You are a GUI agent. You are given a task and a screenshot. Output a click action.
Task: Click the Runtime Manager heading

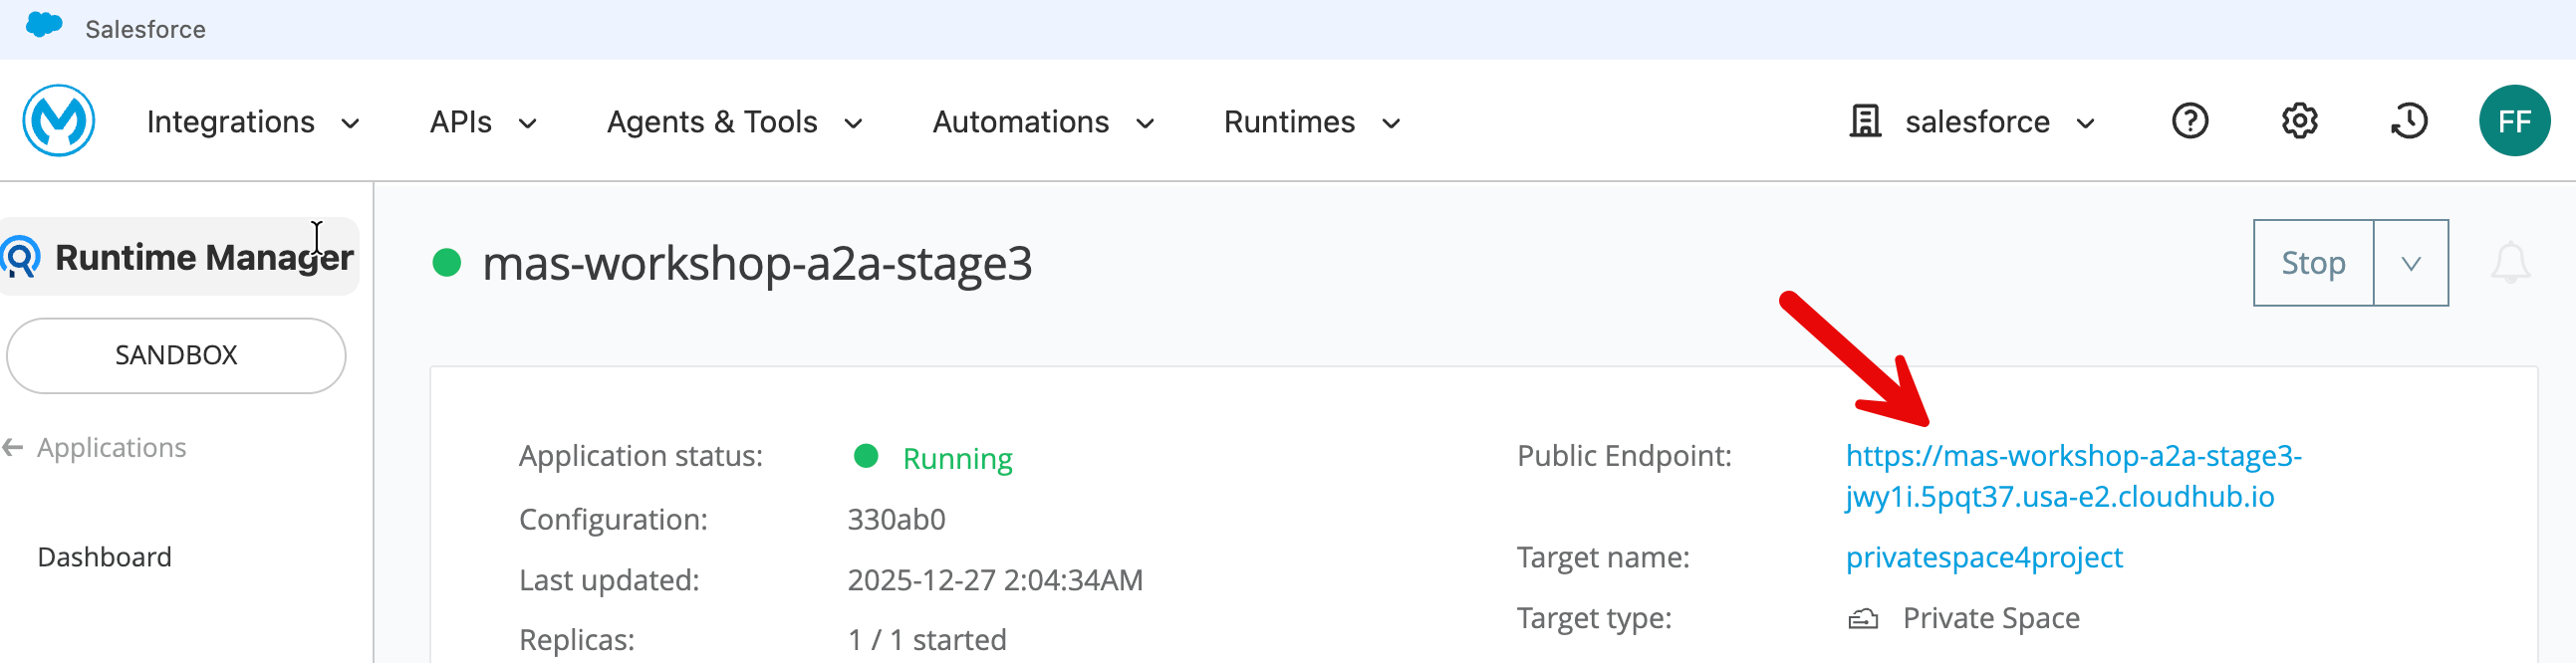coord(204,257)
